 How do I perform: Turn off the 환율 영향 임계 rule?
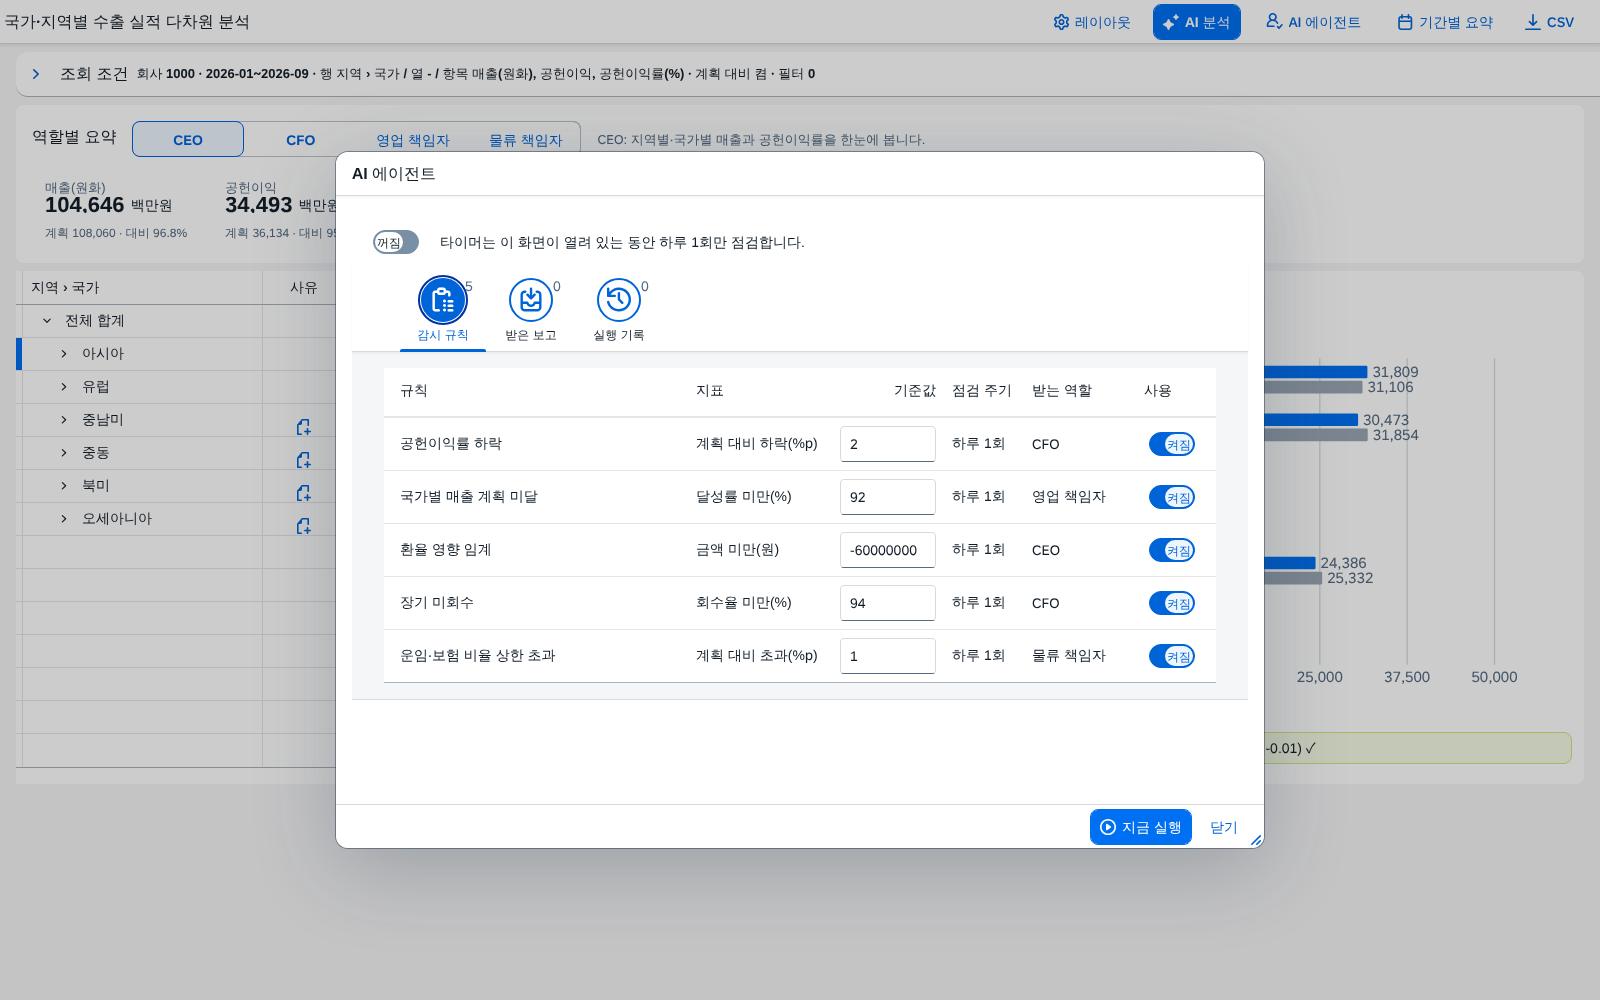click(x=1172, y=550)
